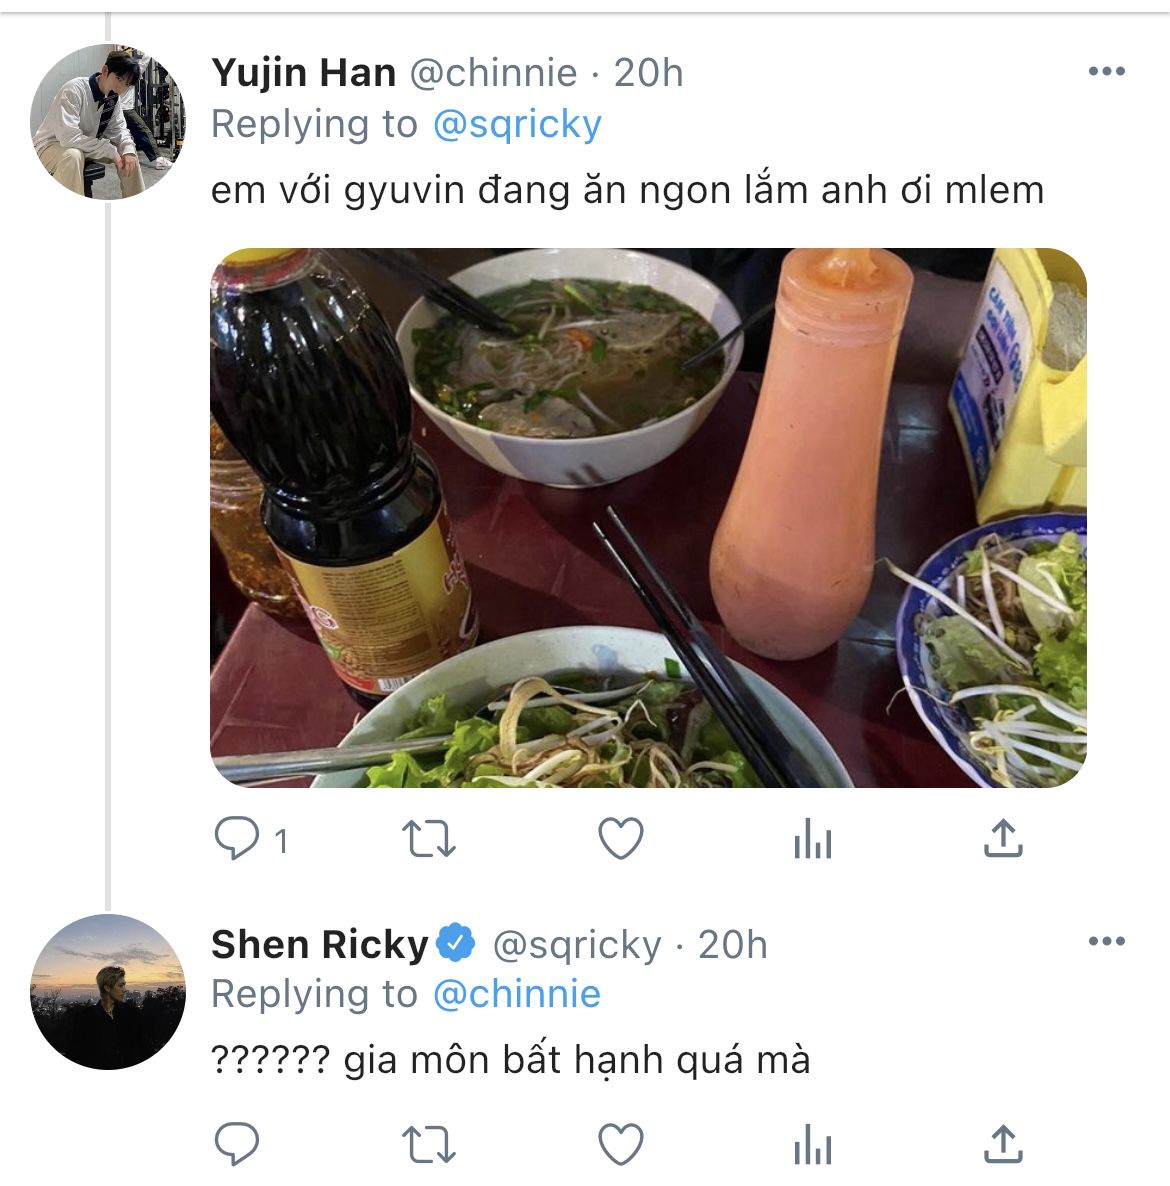The image size is (1170, 1186).
Task: Reply to Yujin Han's tweet
Action: 238,840
